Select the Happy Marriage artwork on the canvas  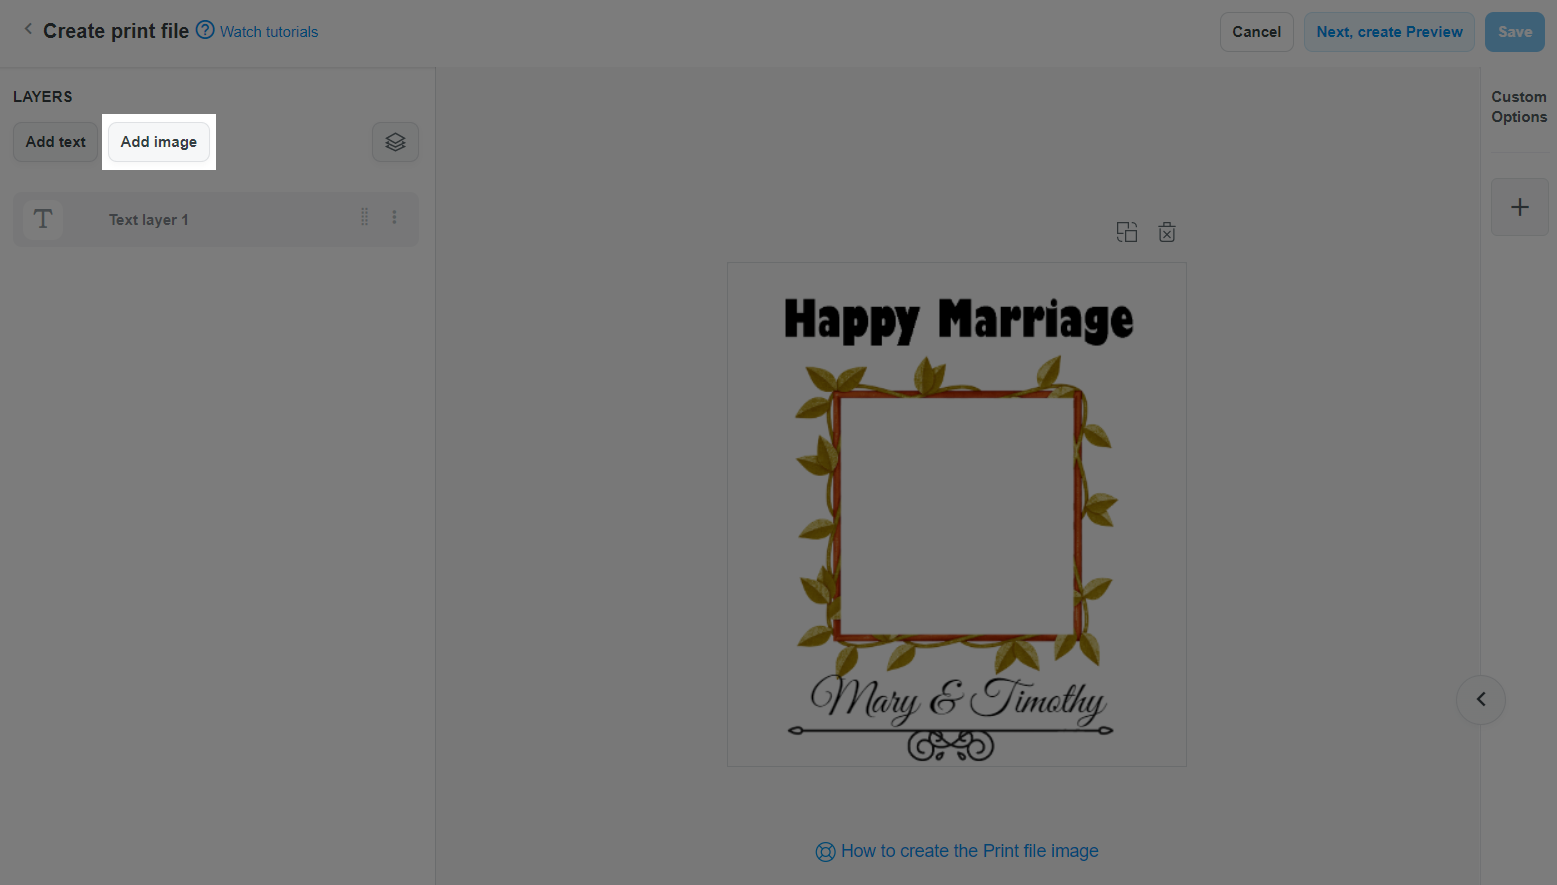point(957,515)
